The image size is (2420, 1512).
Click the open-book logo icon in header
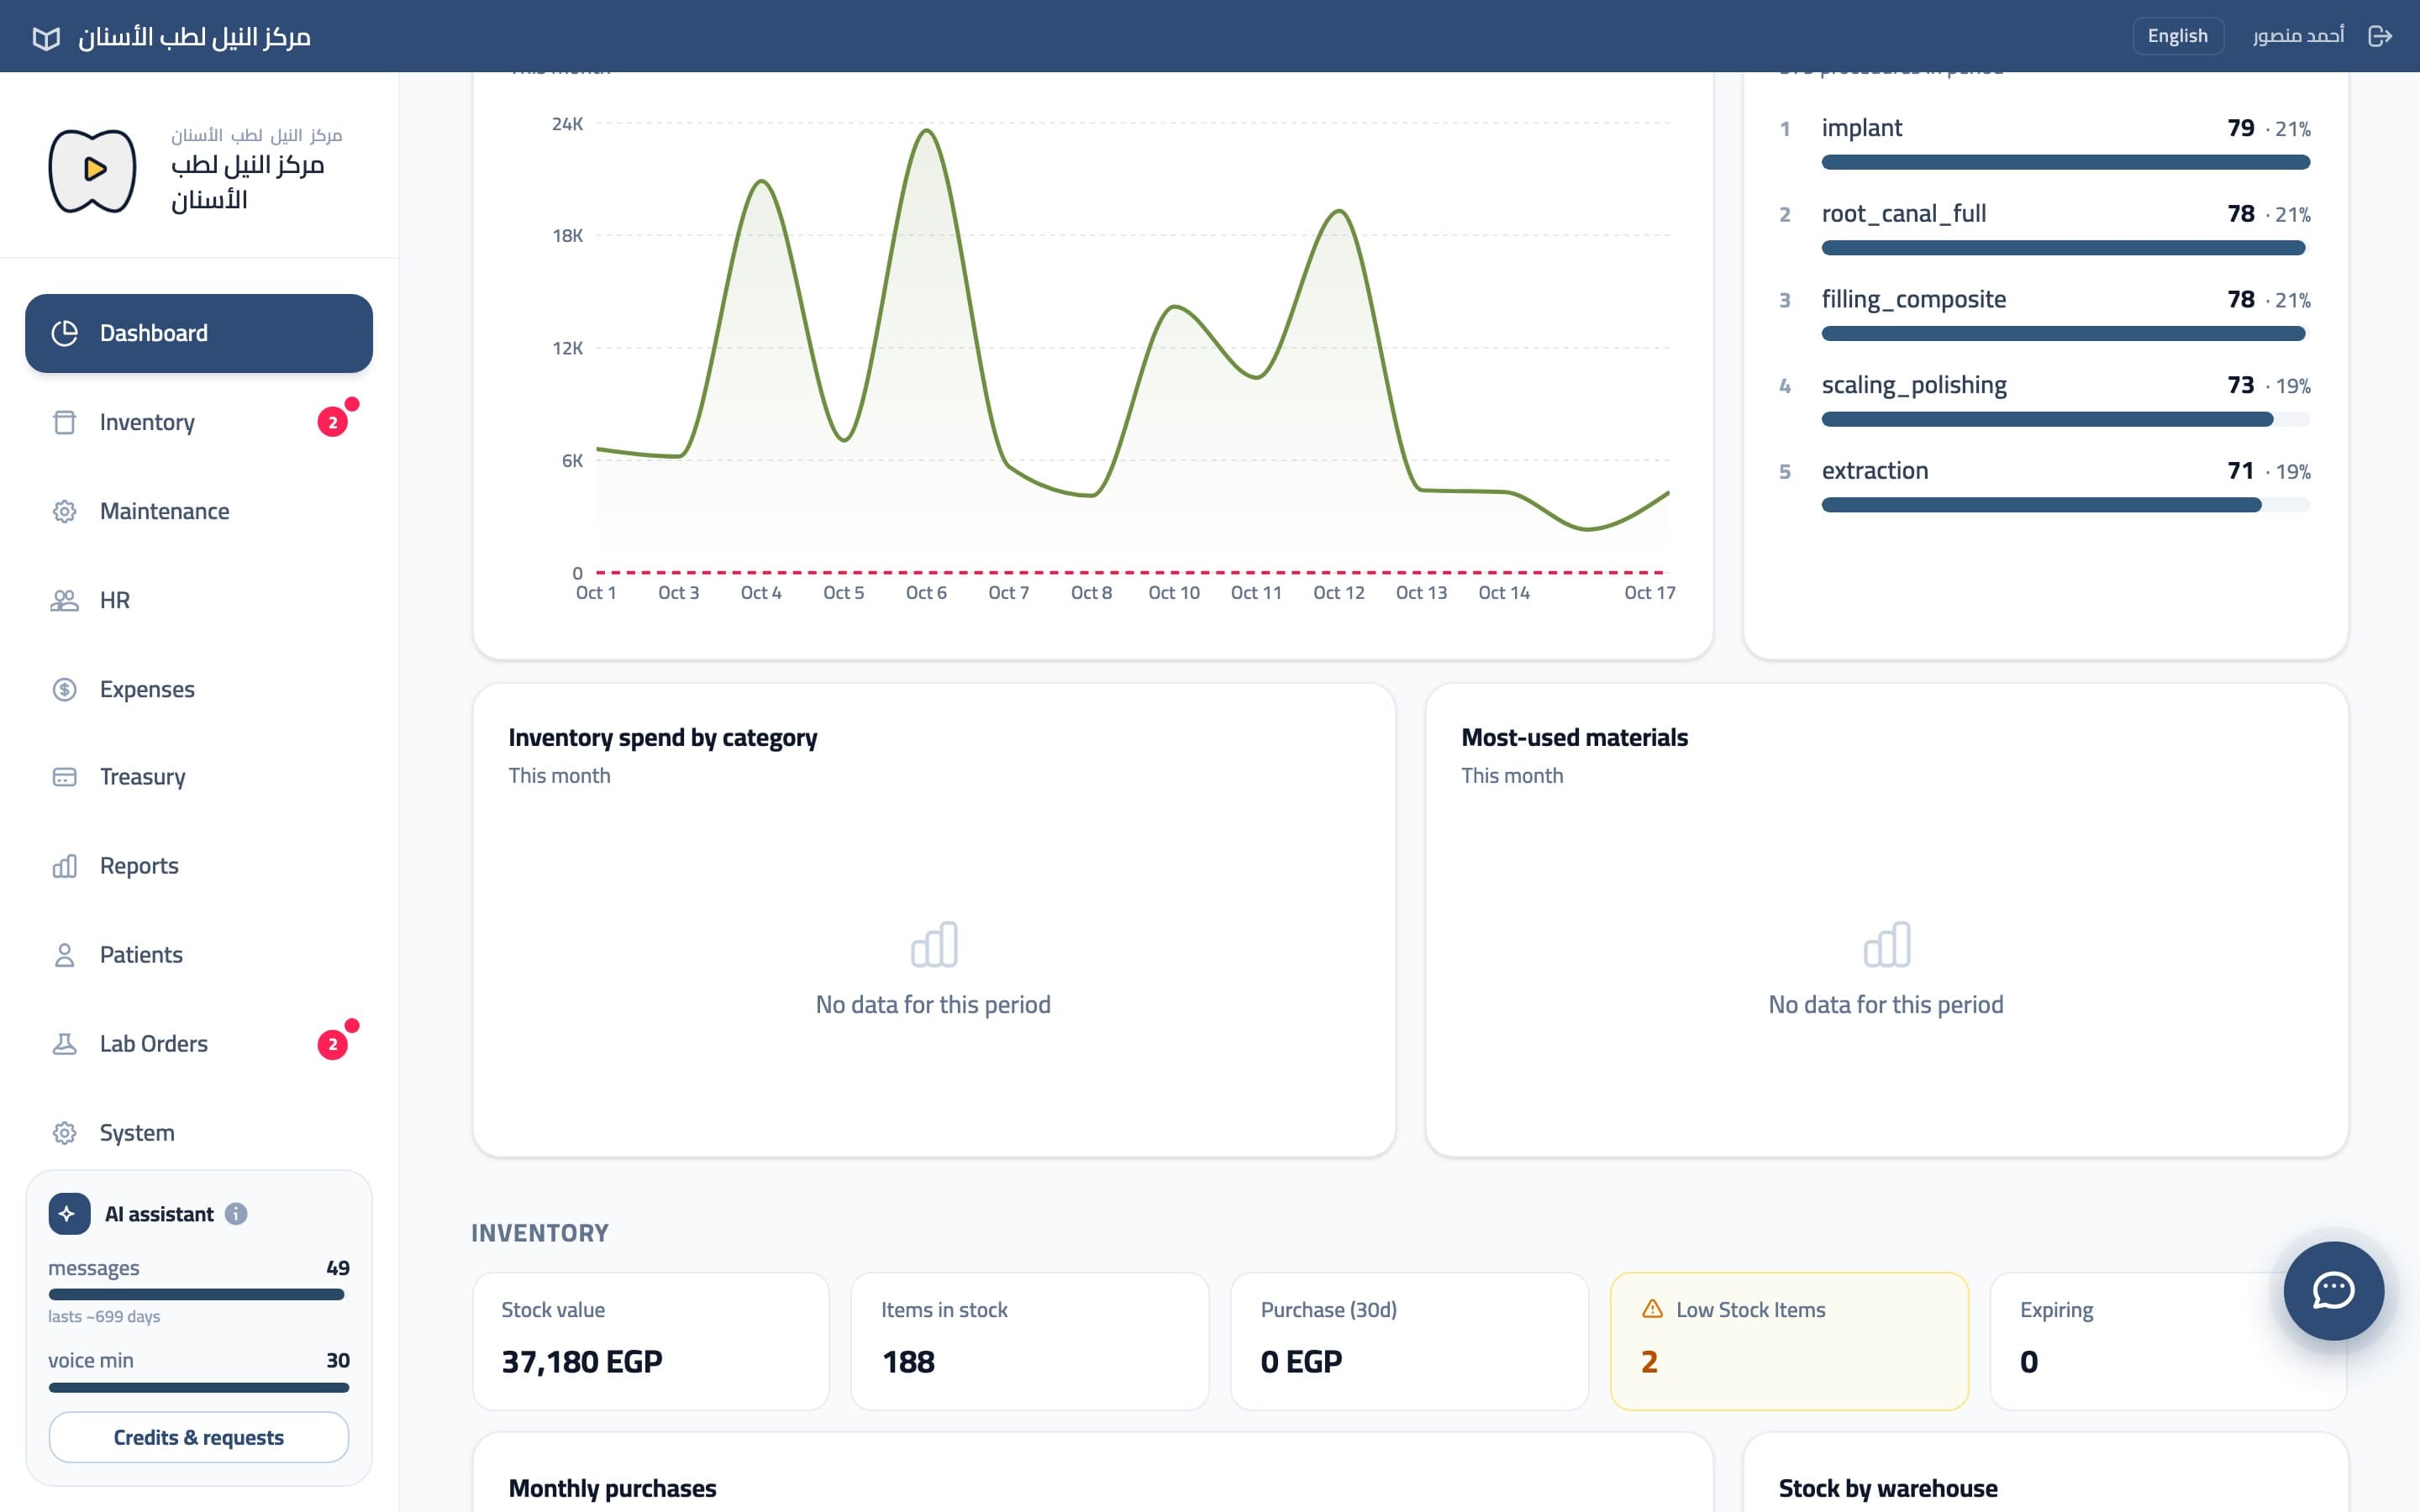pos(46,38)
